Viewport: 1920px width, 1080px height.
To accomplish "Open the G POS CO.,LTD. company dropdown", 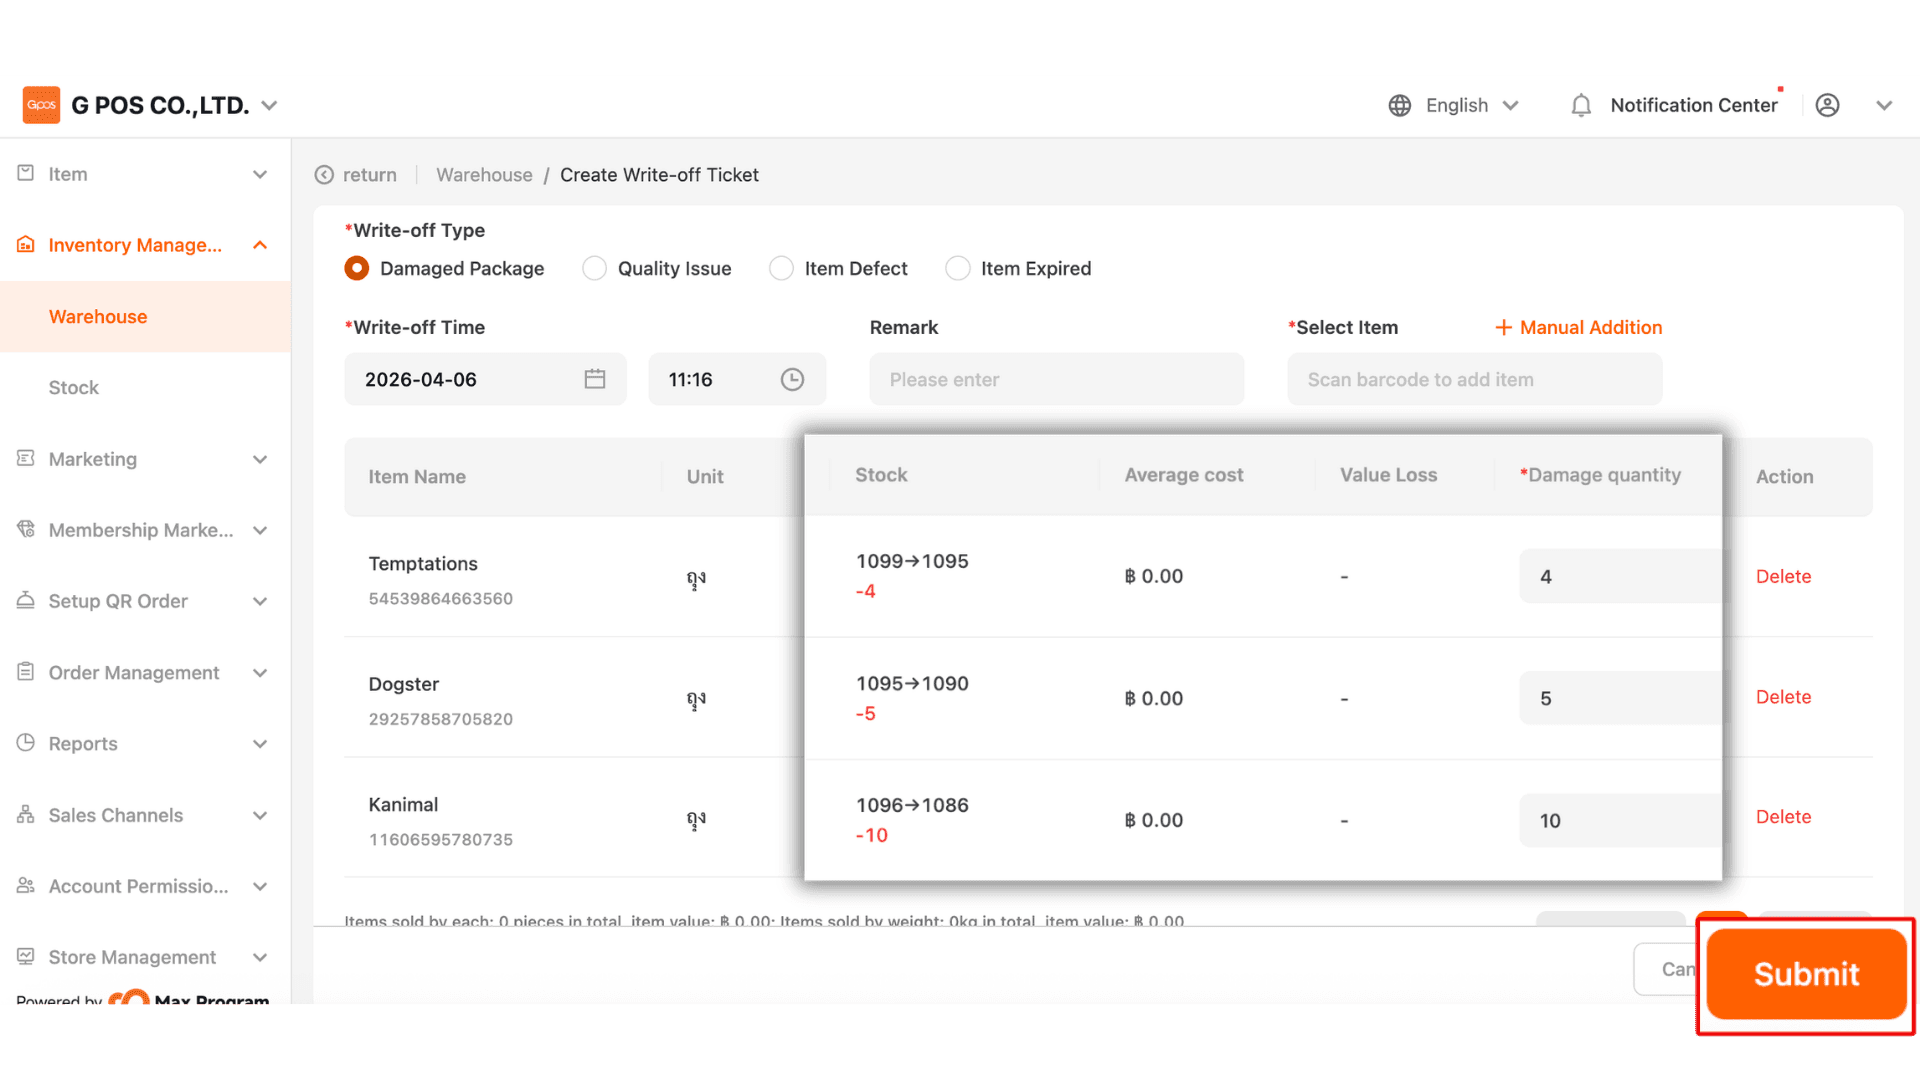I will [x=269, y=105].
